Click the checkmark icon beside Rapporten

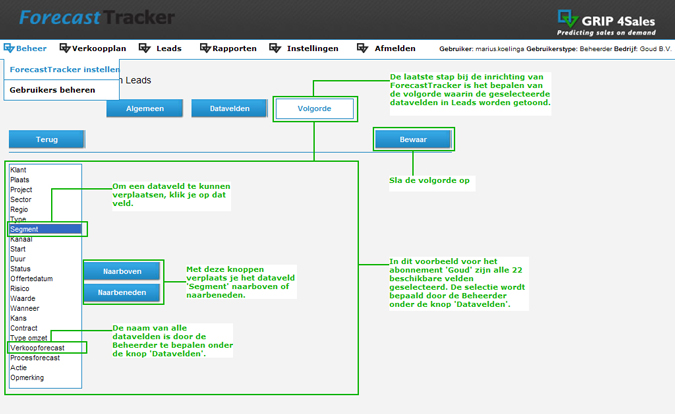tap(205, 48)
